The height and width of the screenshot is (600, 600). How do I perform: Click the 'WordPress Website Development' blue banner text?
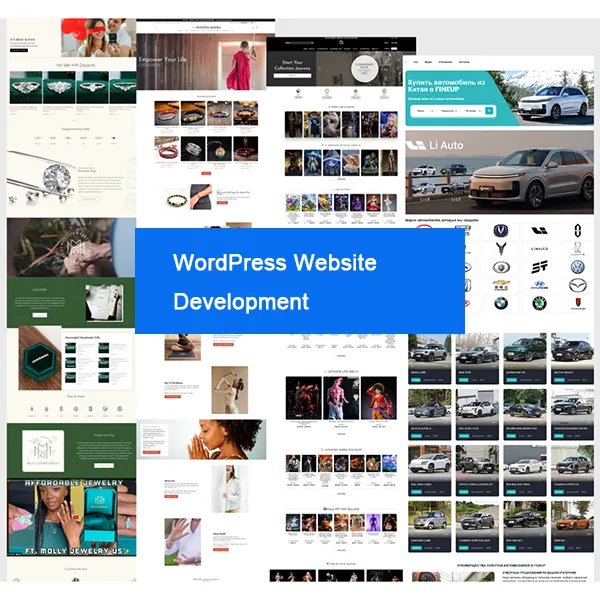click(275, 282)
